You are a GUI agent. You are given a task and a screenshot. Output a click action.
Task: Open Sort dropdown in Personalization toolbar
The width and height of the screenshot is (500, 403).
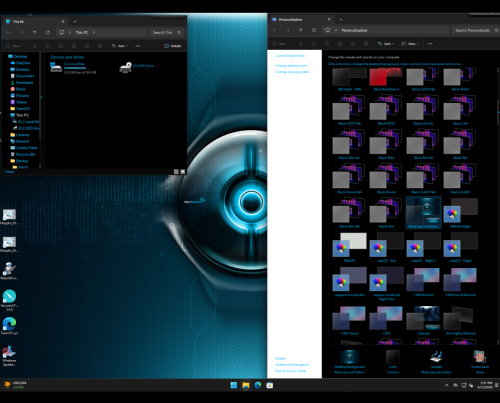click(386, 44)
